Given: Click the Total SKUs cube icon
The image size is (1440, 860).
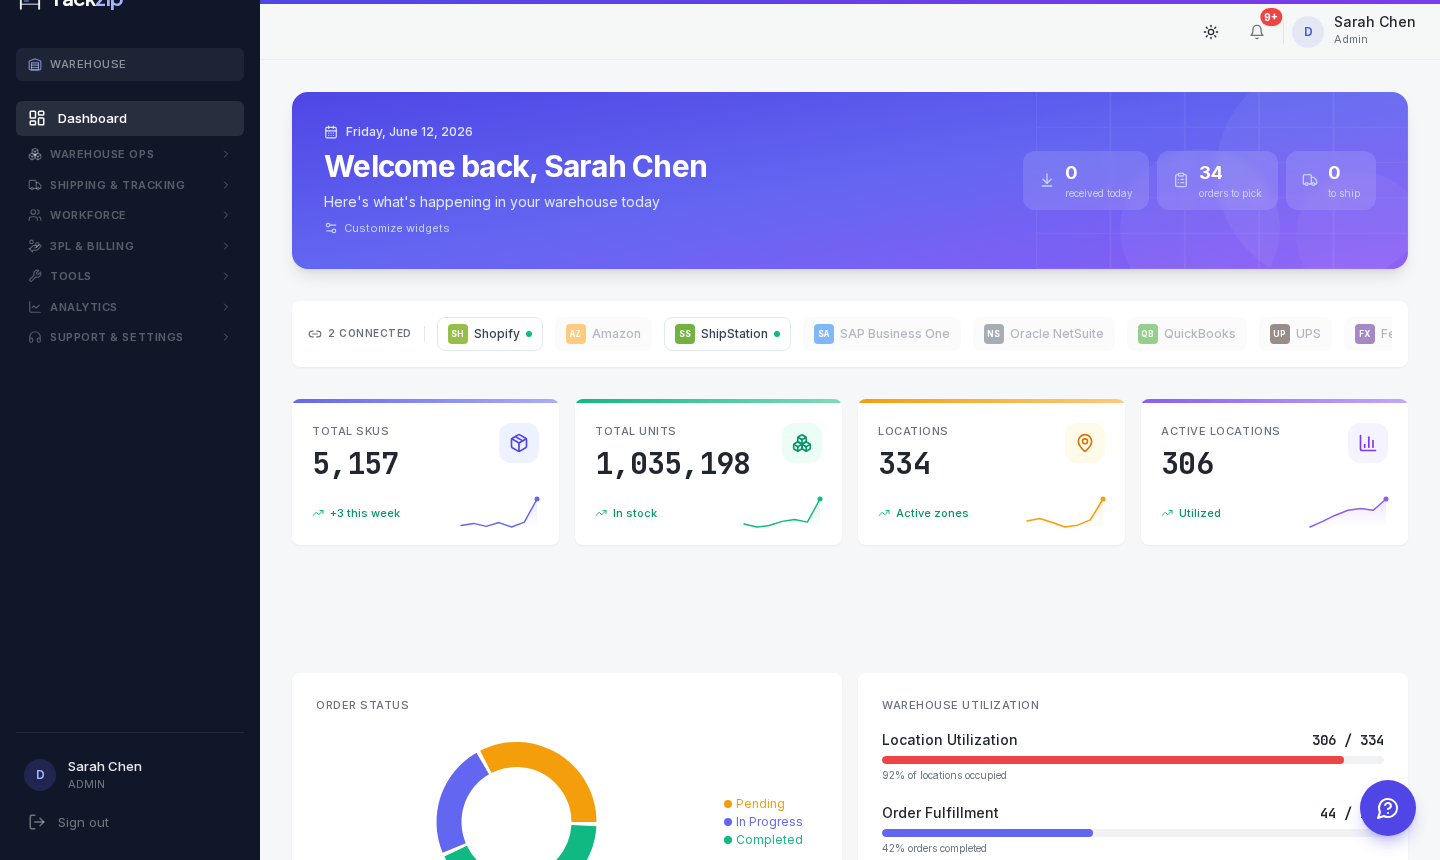Looking at the screenshot, I should tap(519, 443).
